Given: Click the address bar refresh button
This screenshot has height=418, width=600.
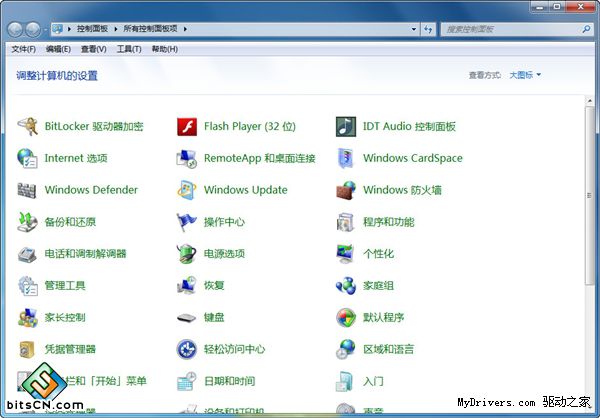Looking at the screenshot, I should (428, 29).
